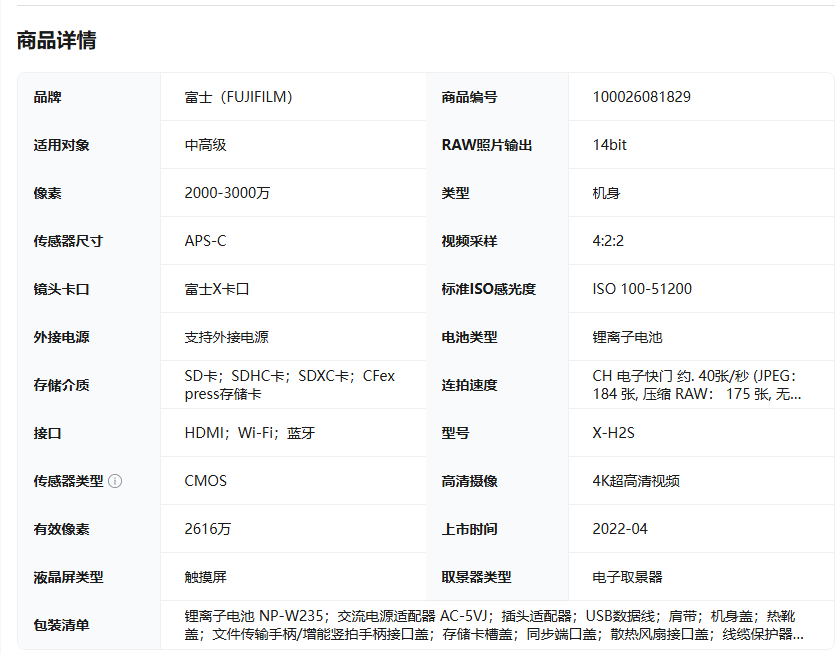Select the model value X-H2S
The image size is (840, 654).
(x=613, y=433)
